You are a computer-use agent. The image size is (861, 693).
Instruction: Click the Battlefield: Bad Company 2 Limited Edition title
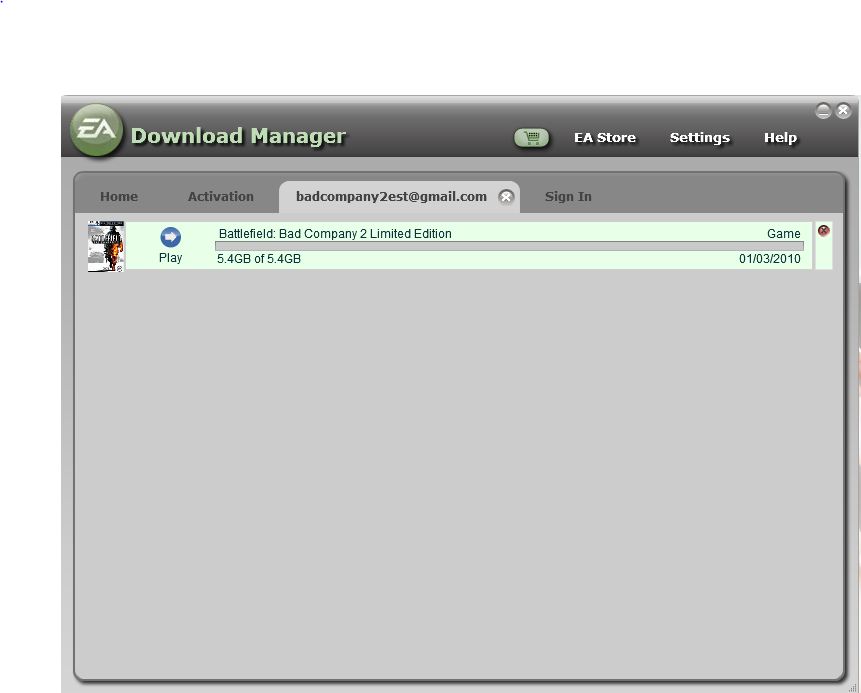(335, 234)
